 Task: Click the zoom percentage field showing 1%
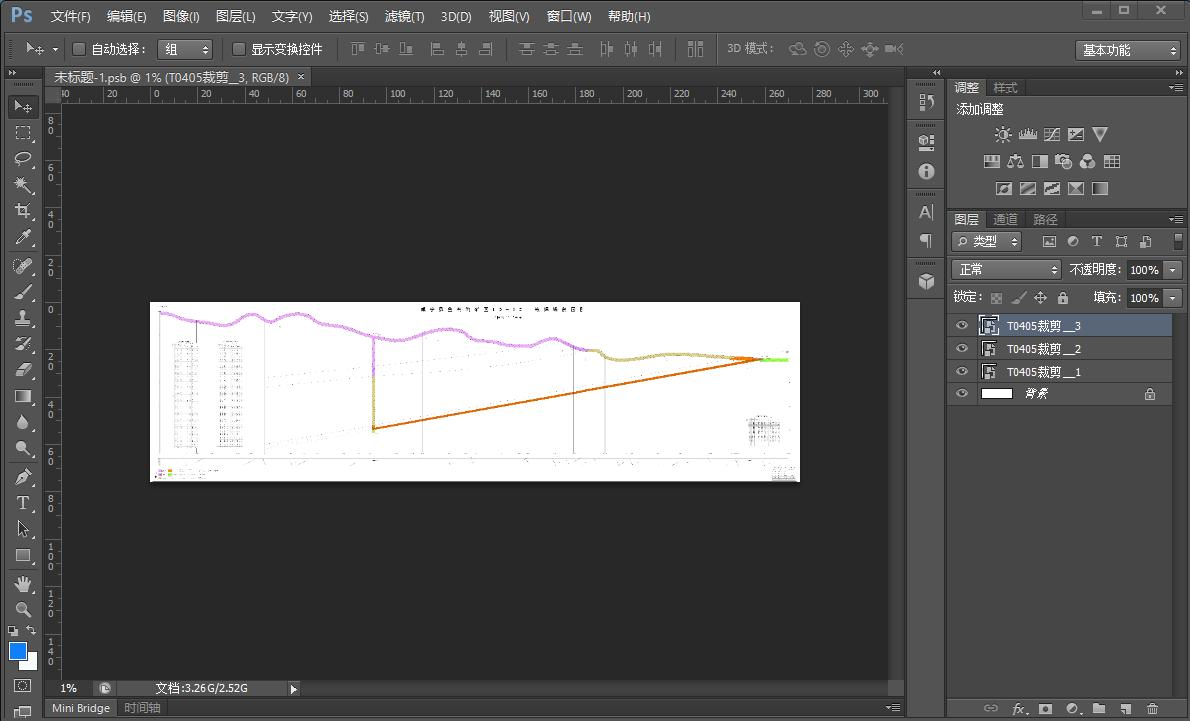[69, 688]
